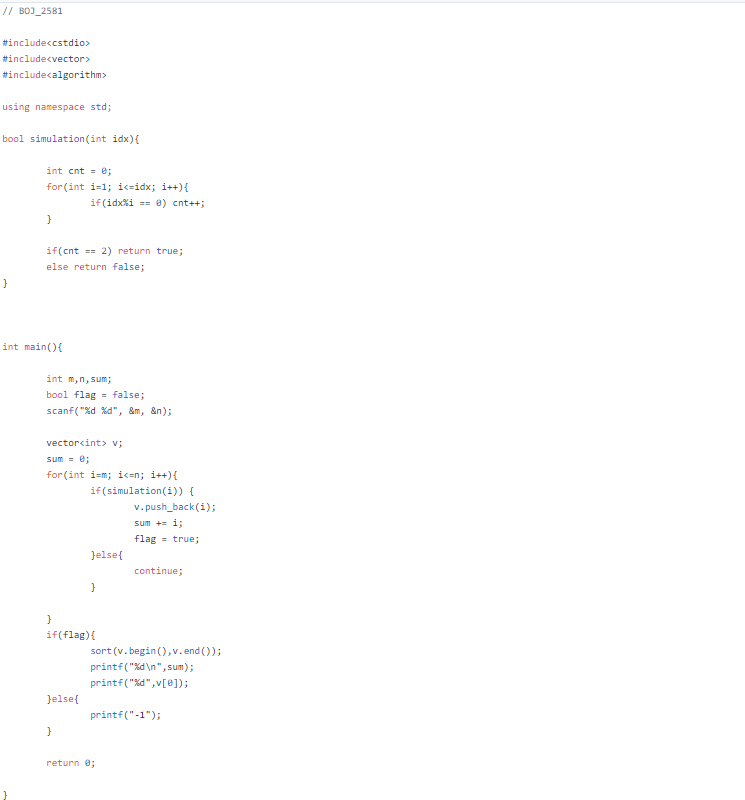745x800 pixels.
Task: Click the "int cnt = 0;" line
Action: [x=79, y=171]
